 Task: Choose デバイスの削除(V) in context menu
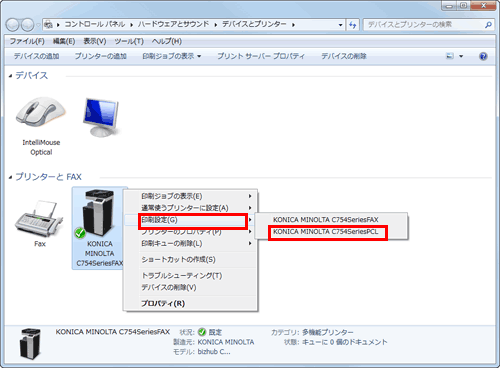pos(190,287)
